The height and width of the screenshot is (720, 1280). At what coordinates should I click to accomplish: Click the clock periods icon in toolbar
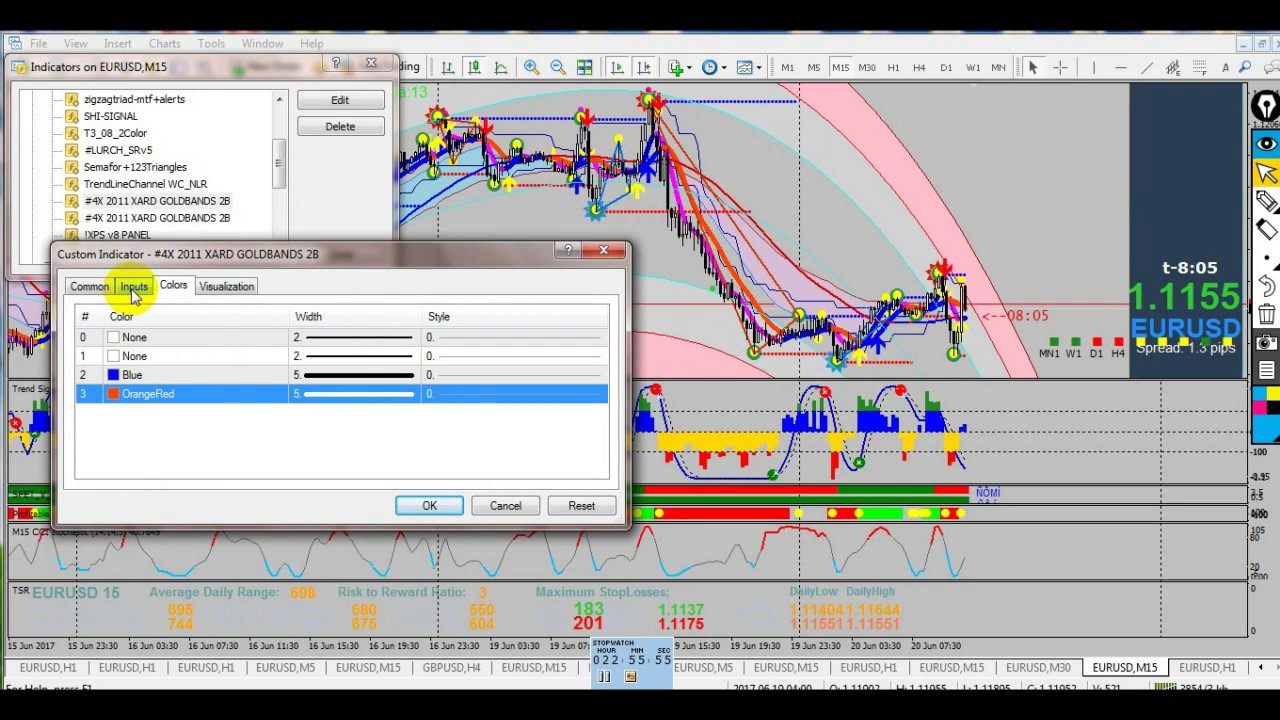click(x=709, y=67)
